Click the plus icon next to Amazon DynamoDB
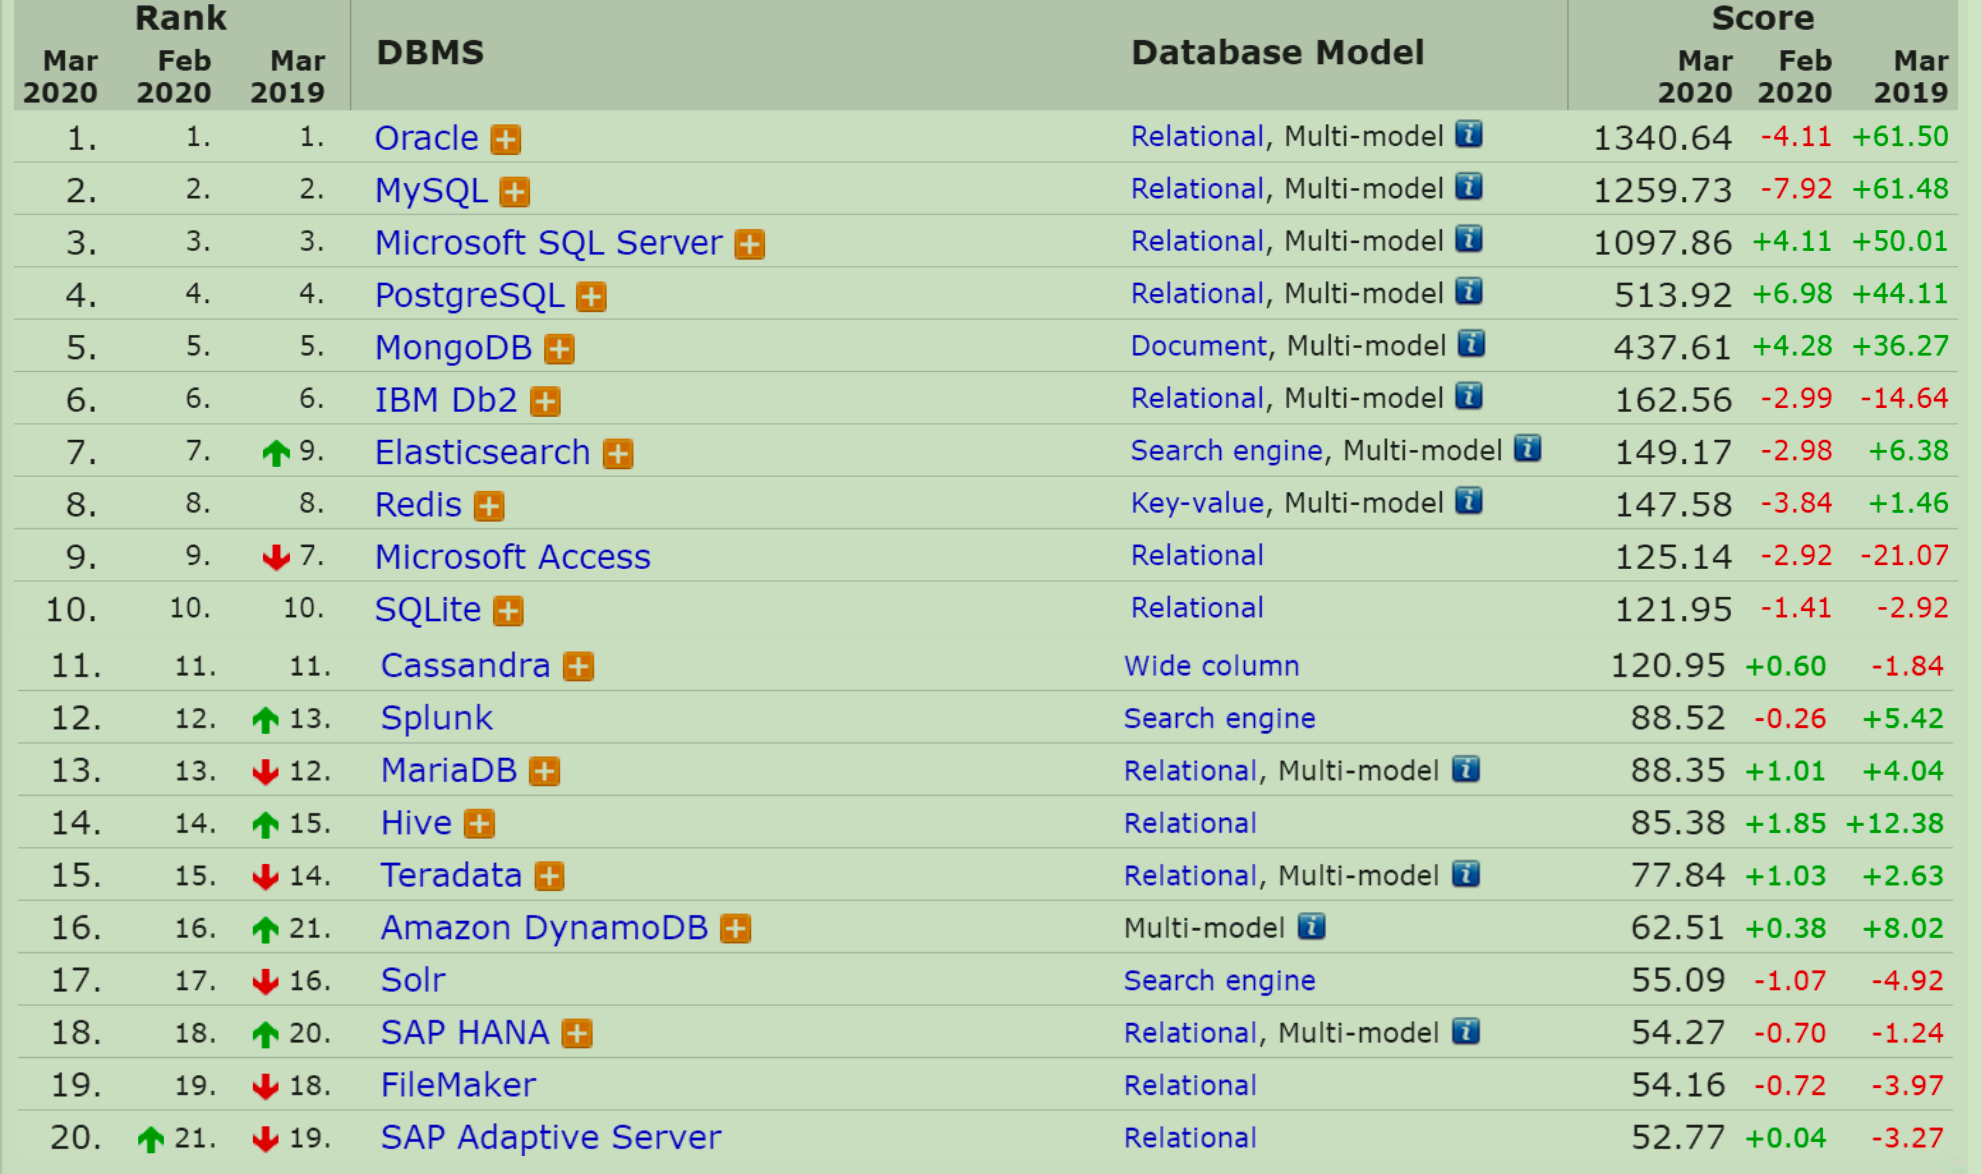The width and height of the screenshot is (1982, 1174). click(735, 929)
